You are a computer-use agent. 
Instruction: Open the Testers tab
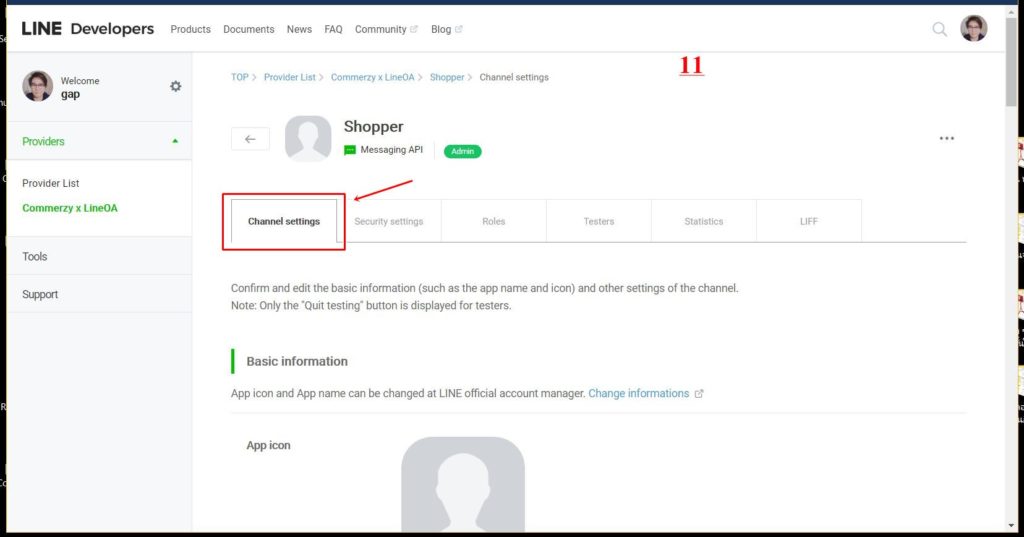[x=599, y=221]
